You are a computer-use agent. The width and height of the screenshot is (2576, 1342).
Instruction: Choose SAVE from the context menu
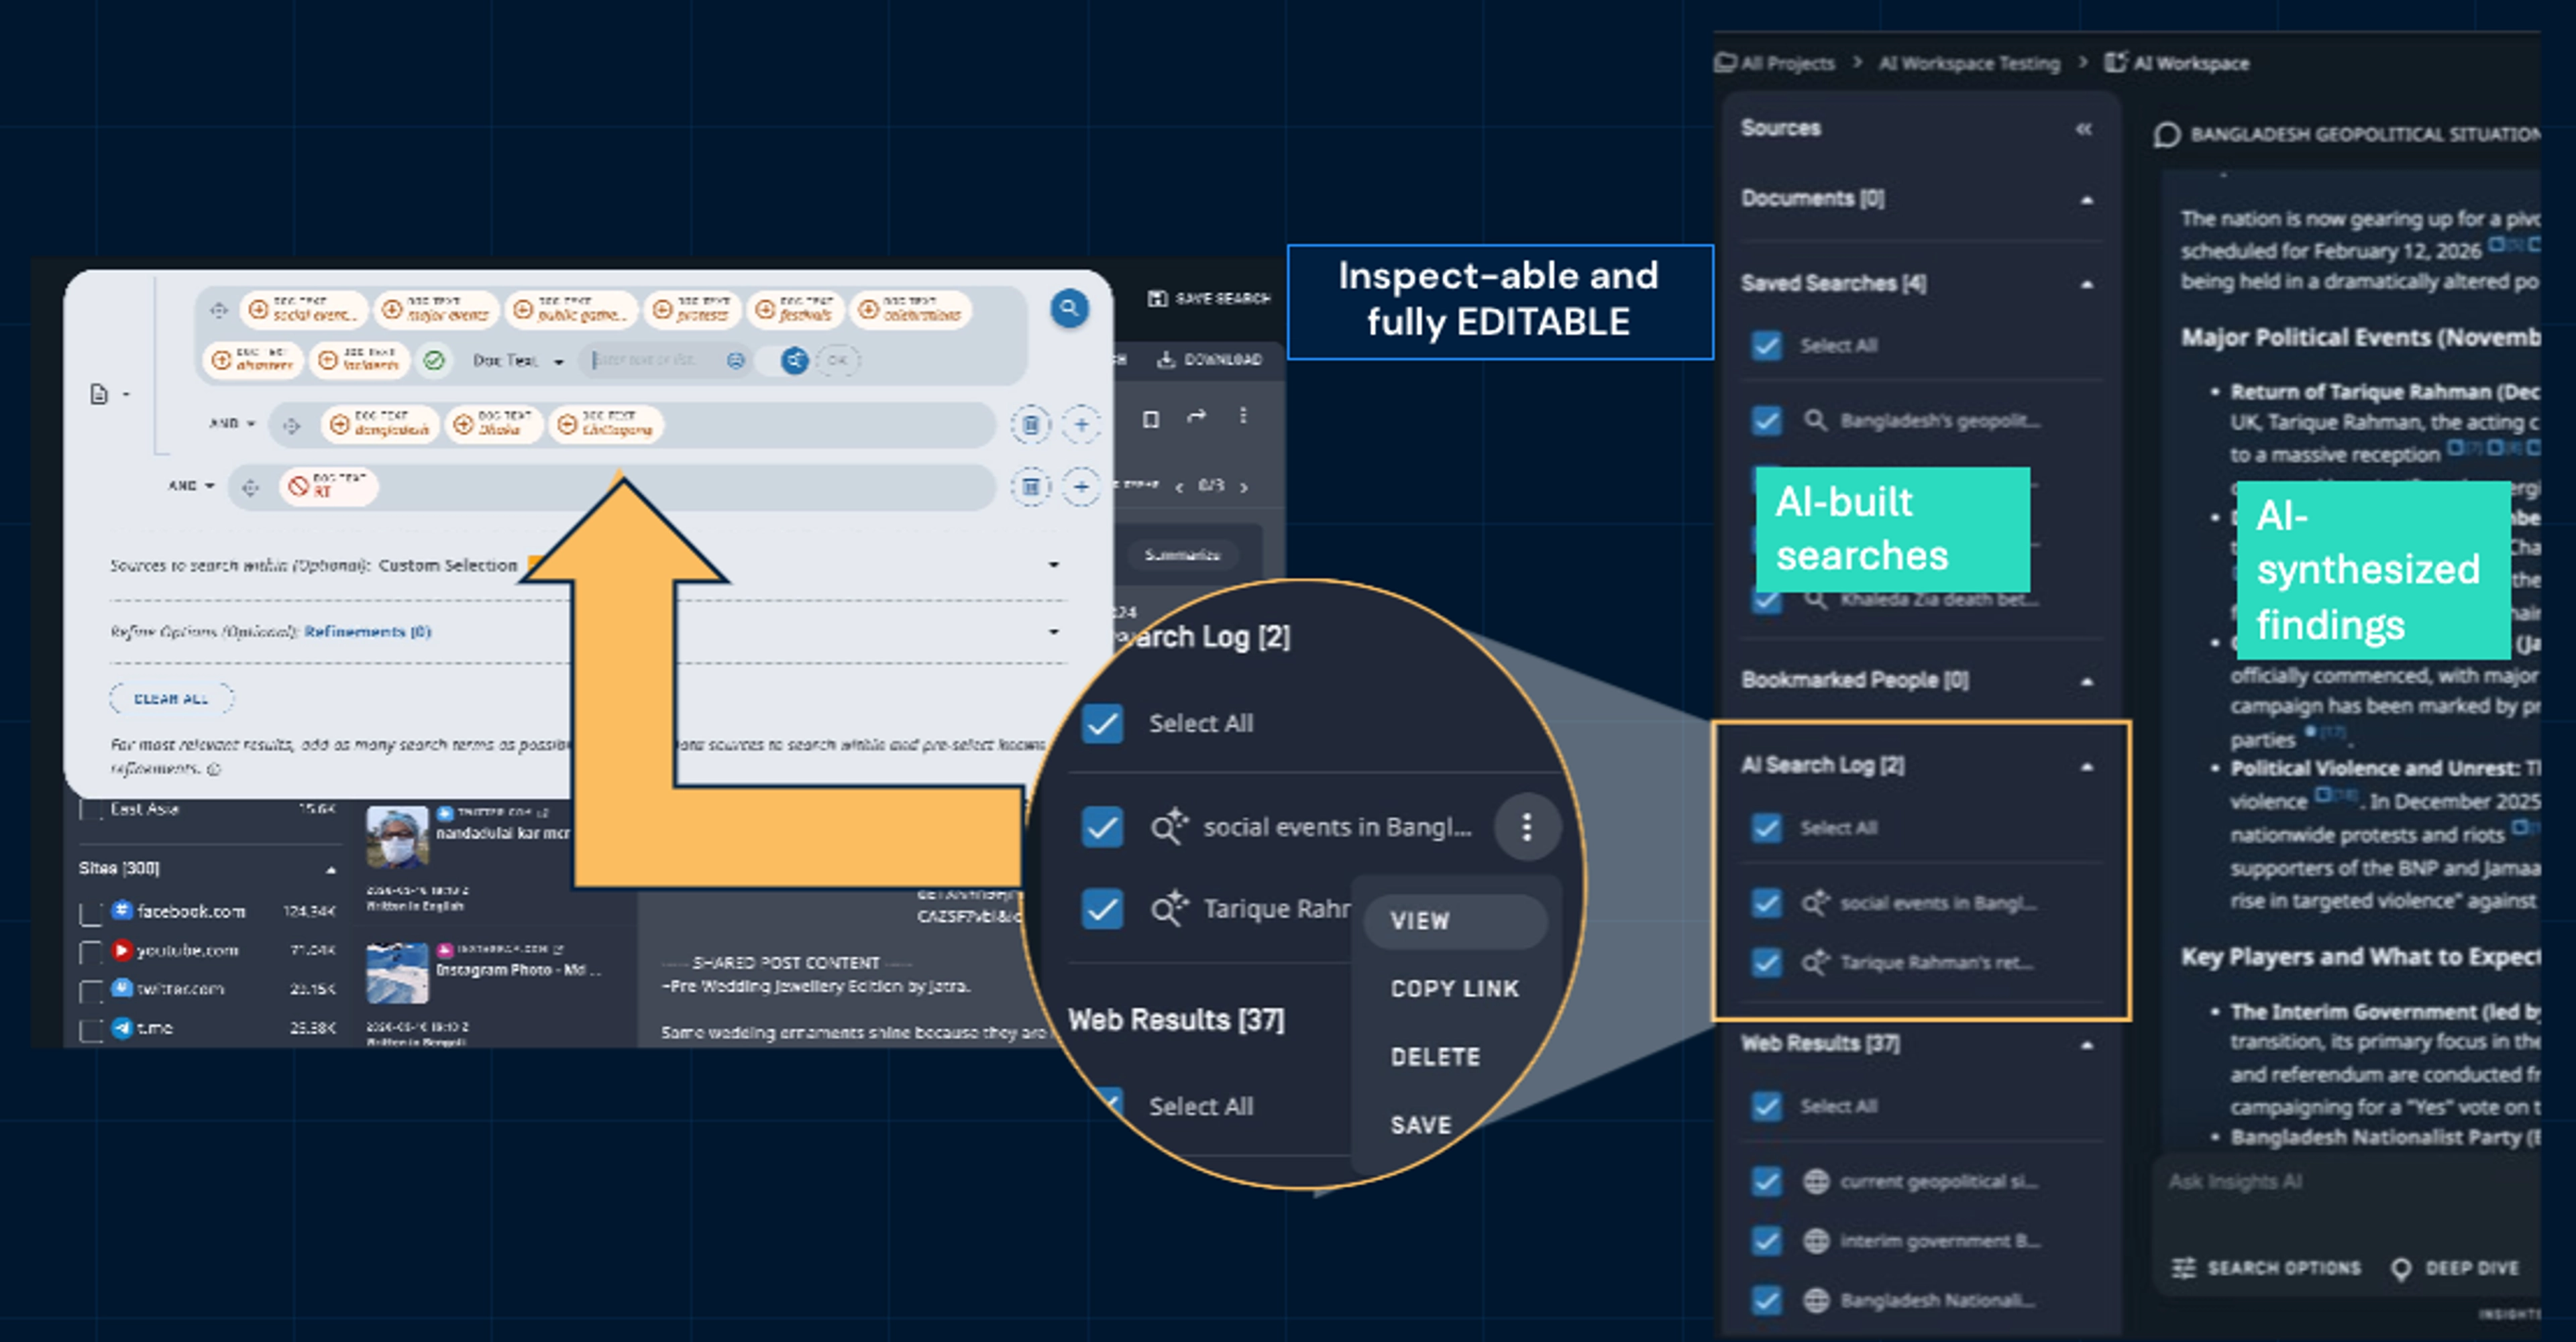point(1421,1125)
